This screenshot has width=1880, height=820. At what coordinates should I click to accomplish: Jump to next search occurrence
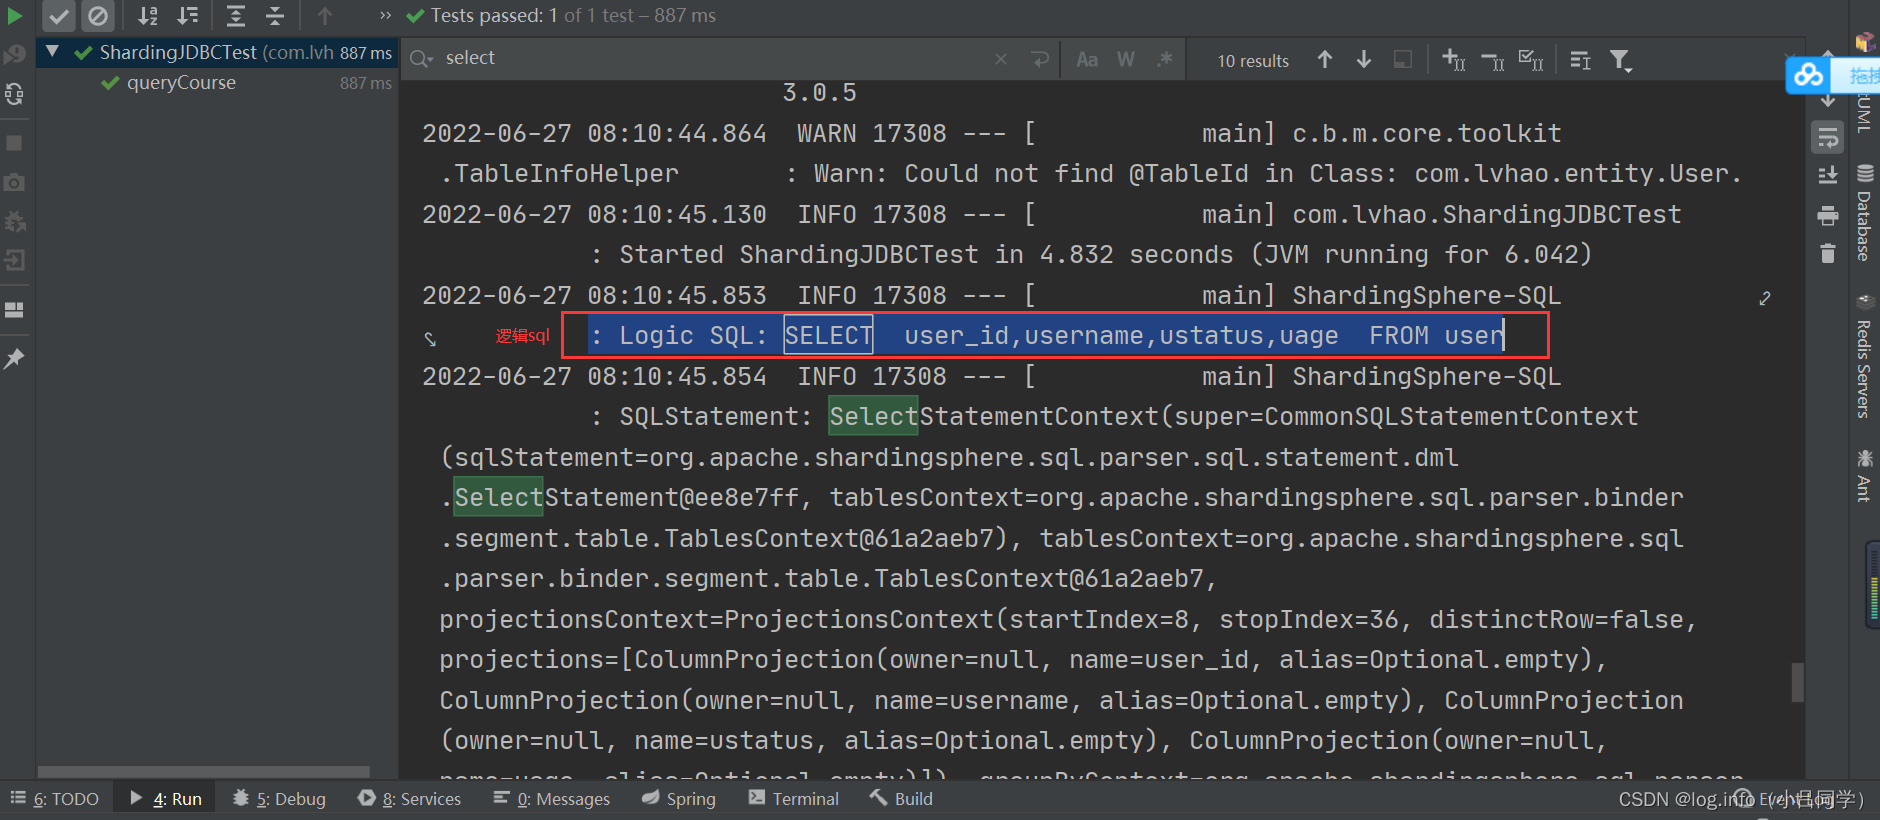[1364, 60]
